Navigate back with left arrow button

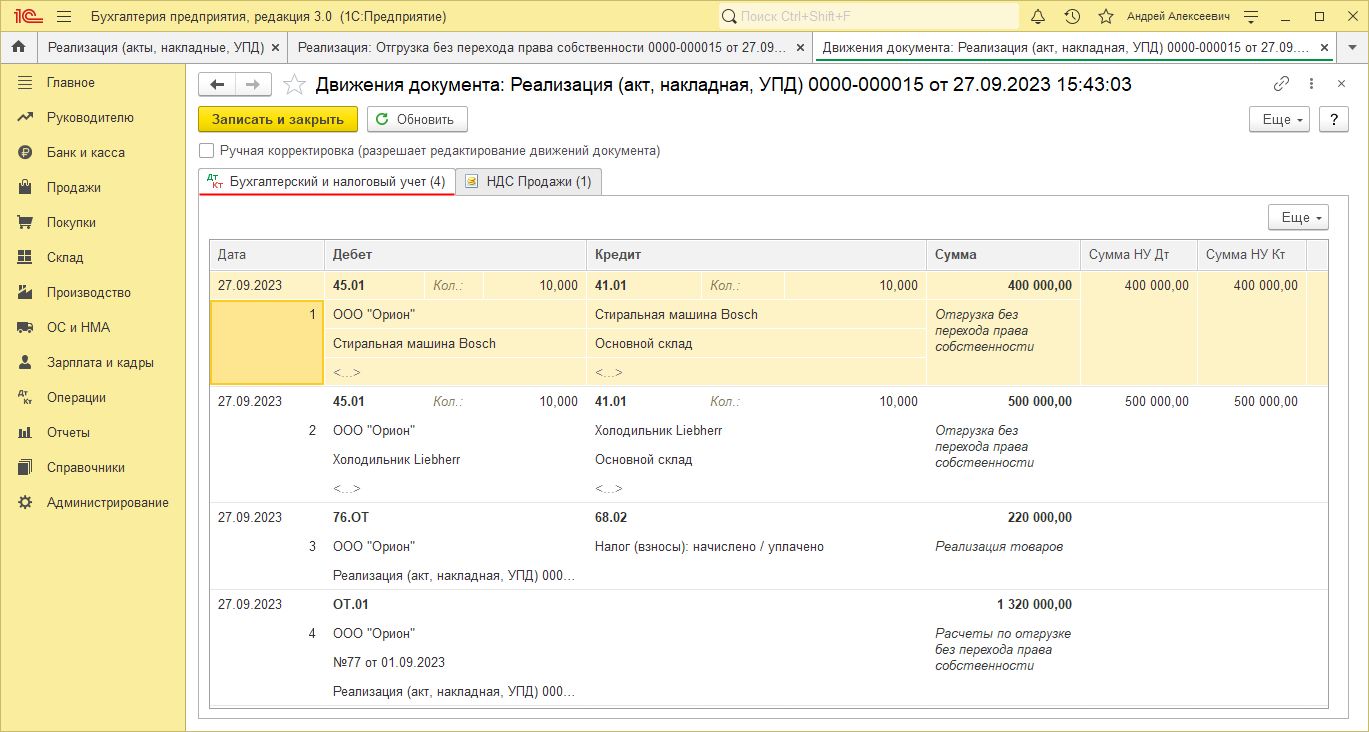217,85
